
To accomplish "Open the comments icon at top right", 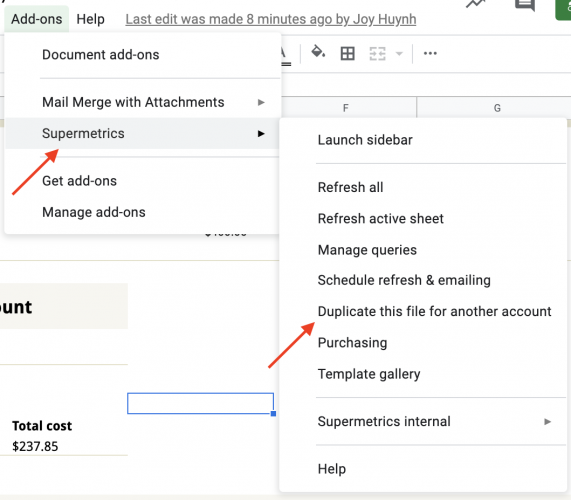I will 525,5.
